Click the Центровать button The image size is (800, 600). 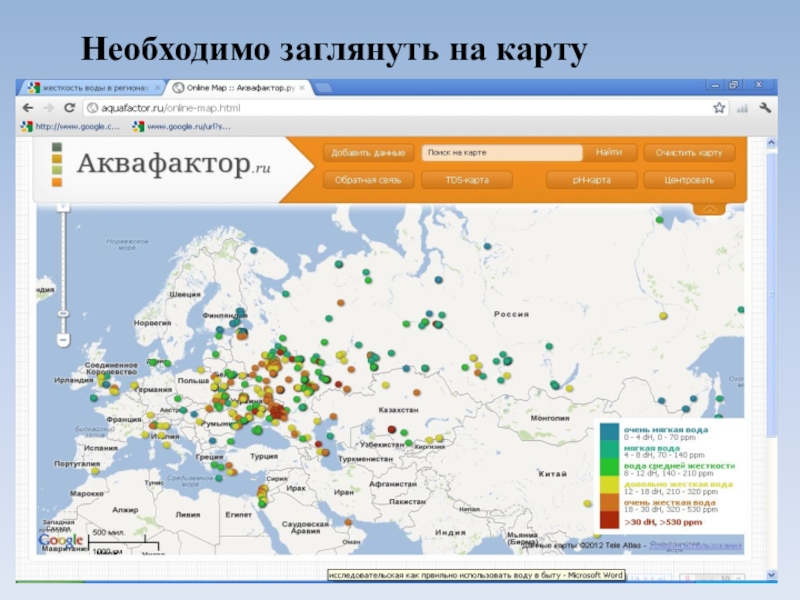click(689, 180)
